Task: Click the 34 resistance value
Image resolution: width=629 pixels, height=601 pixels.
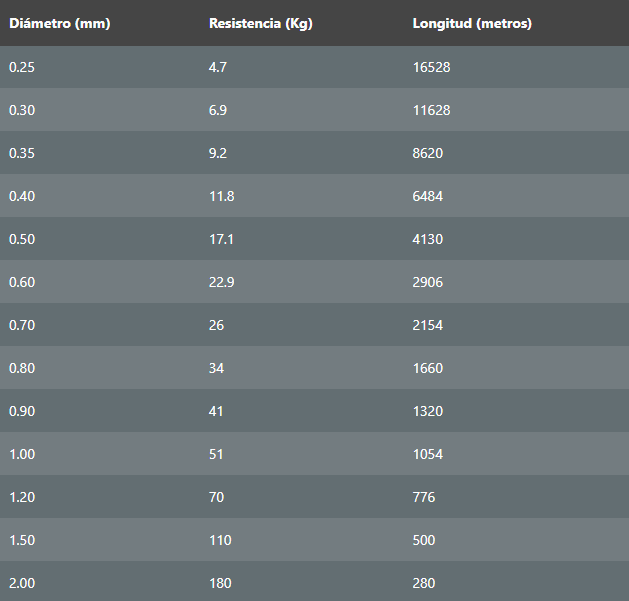Action: click(216, 368)
